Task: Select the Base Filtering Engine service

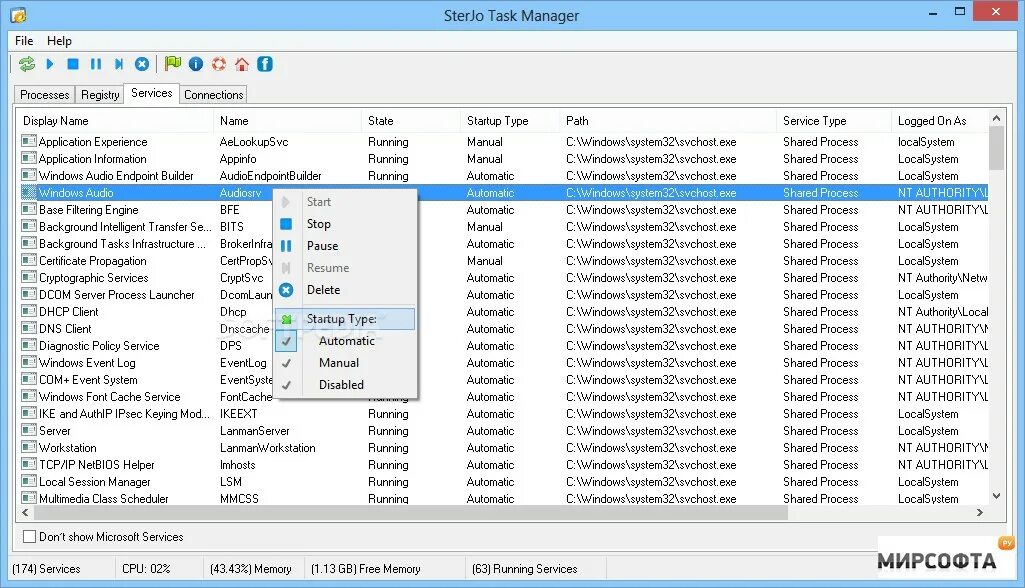Action: coord(503,210)
